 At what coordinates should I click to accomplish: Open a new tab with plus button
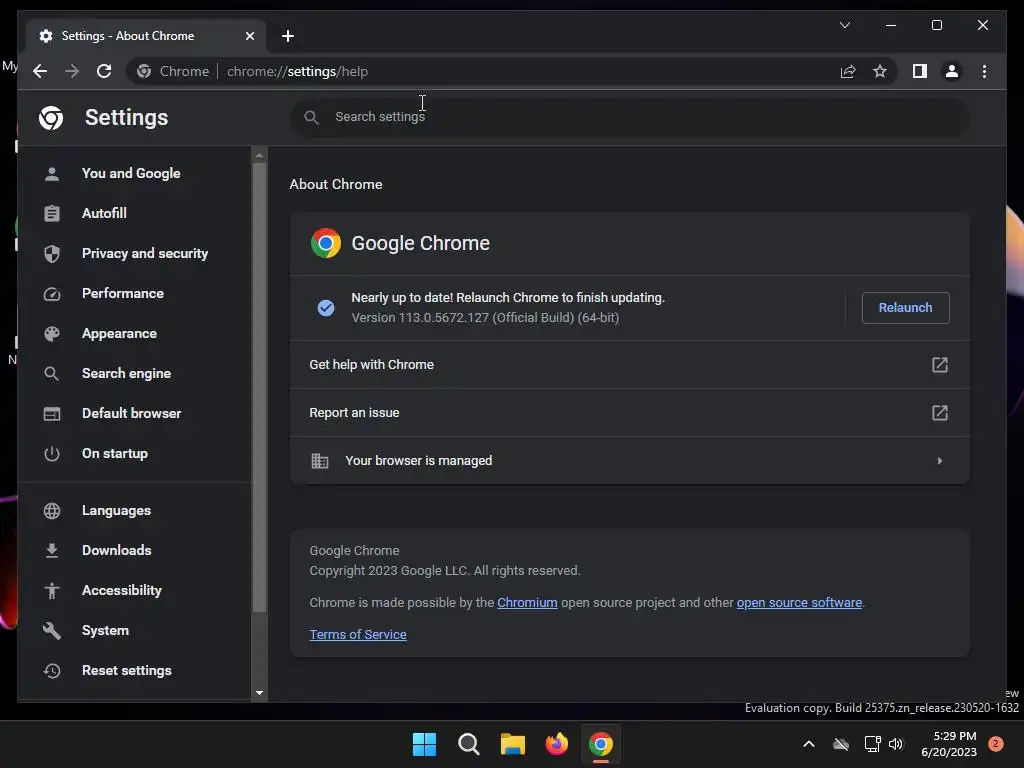point(288,36)
